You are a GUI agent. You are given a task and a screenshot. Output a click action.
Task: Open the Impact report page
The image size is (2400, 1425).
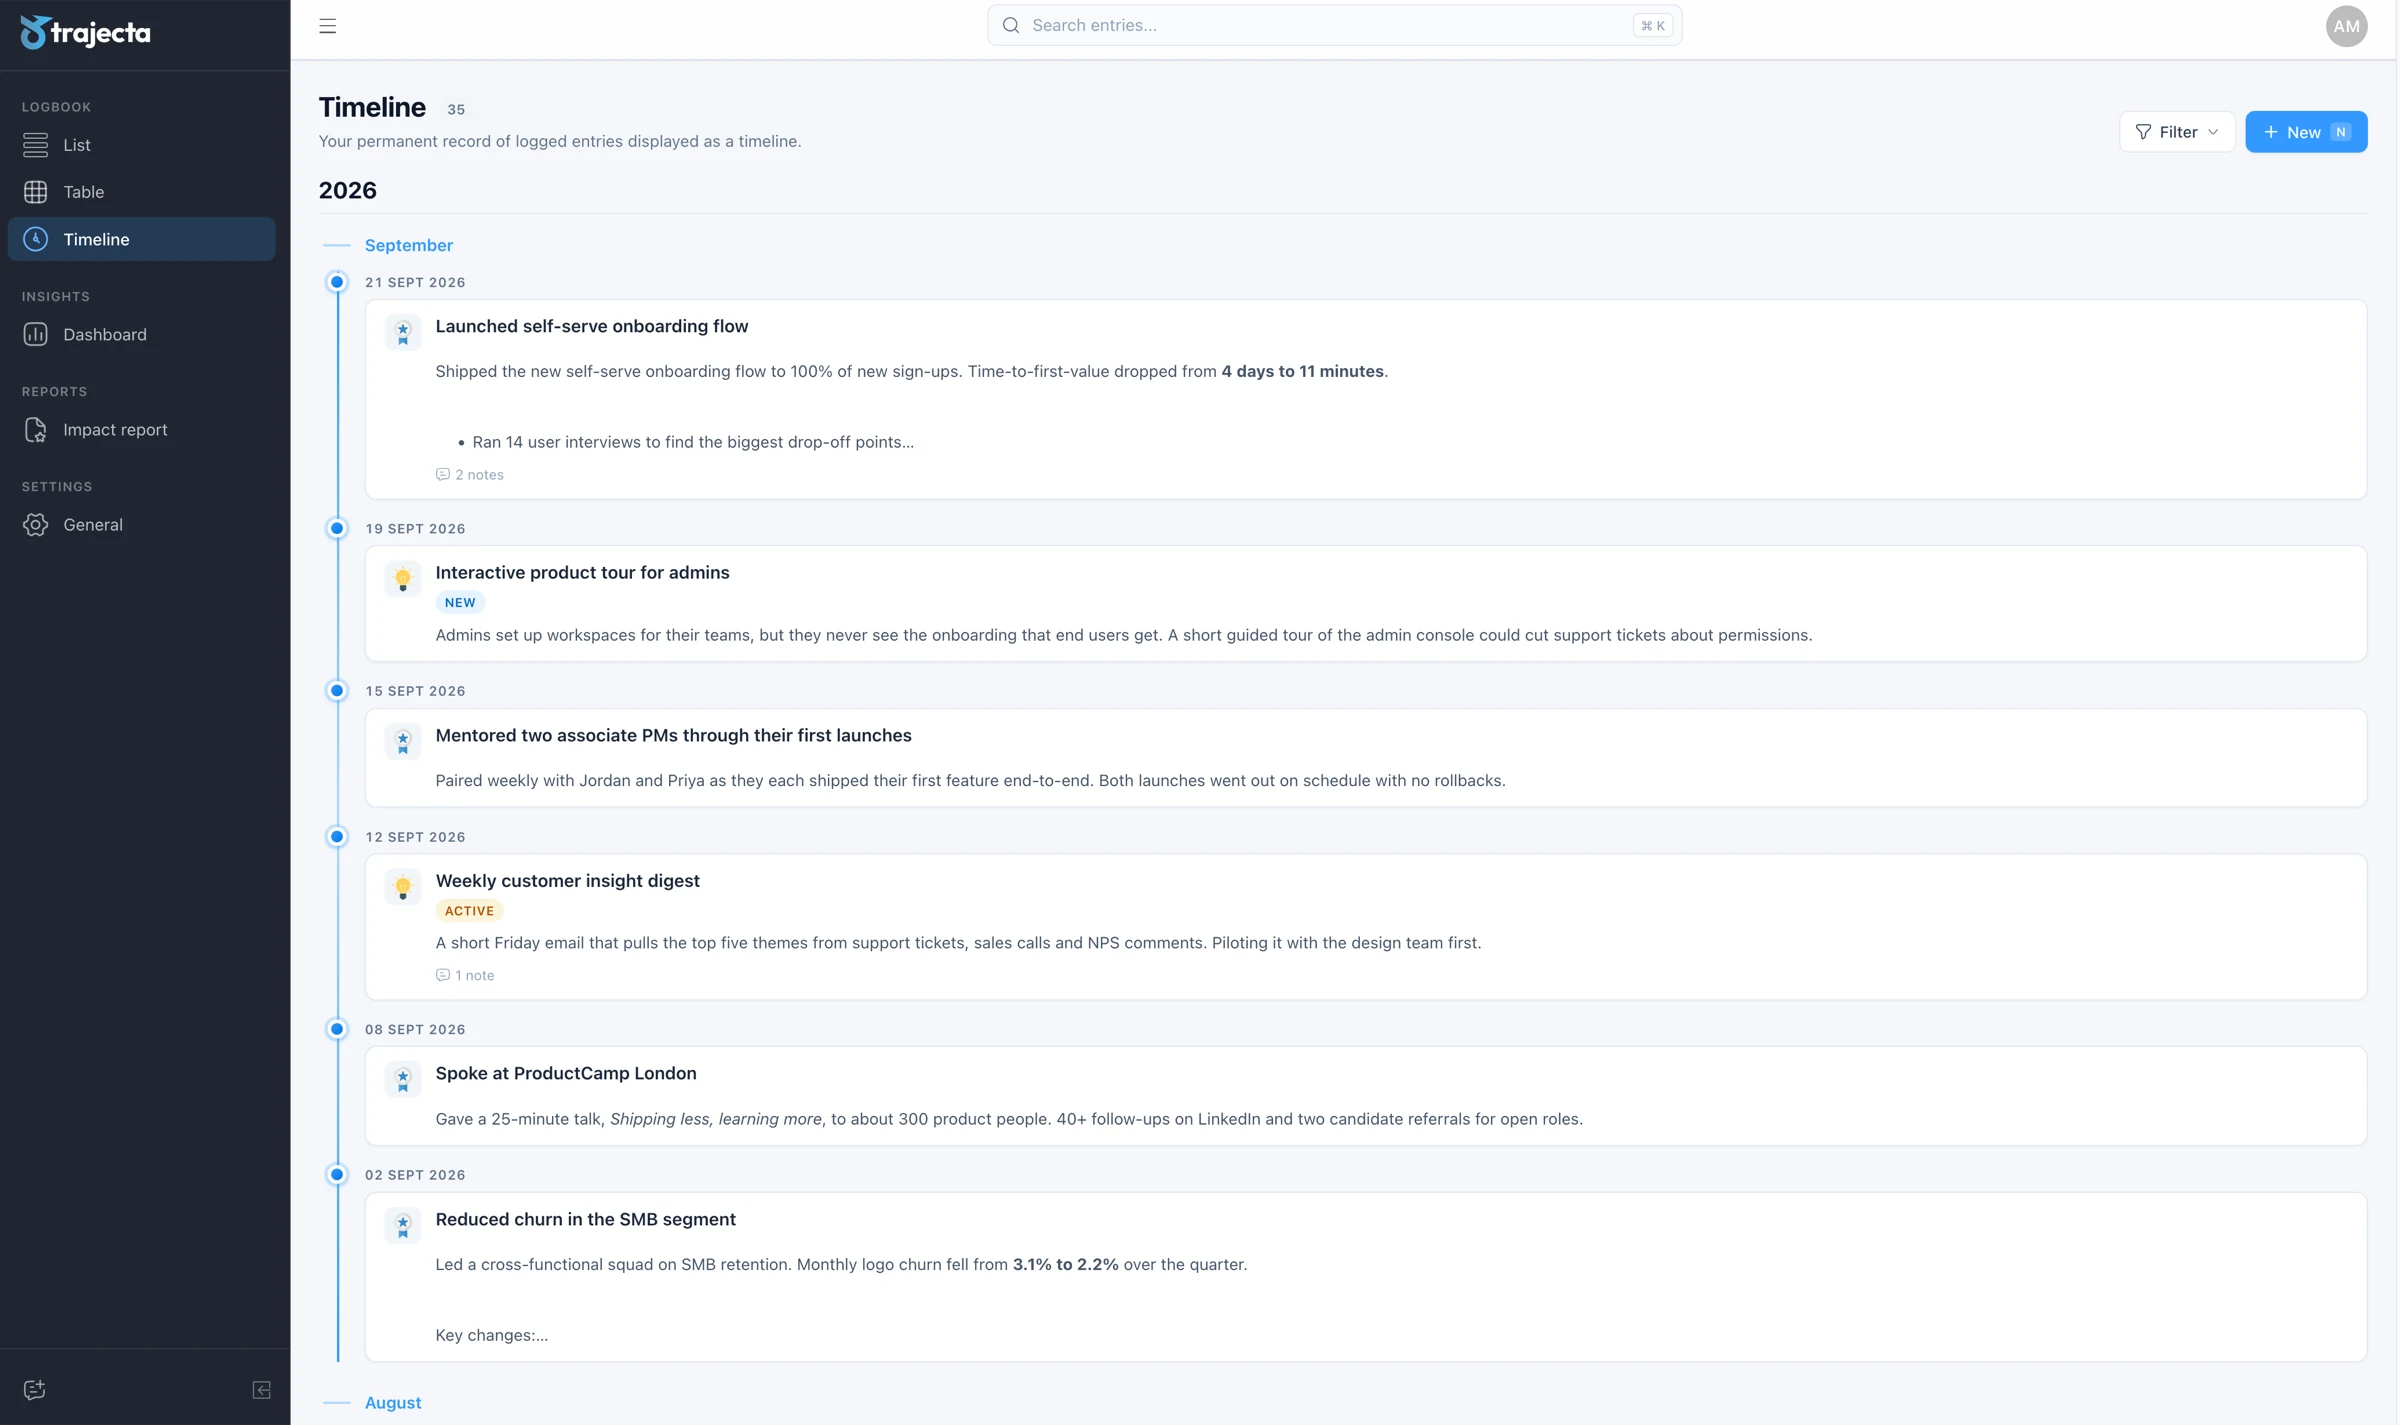pos(141,429)
